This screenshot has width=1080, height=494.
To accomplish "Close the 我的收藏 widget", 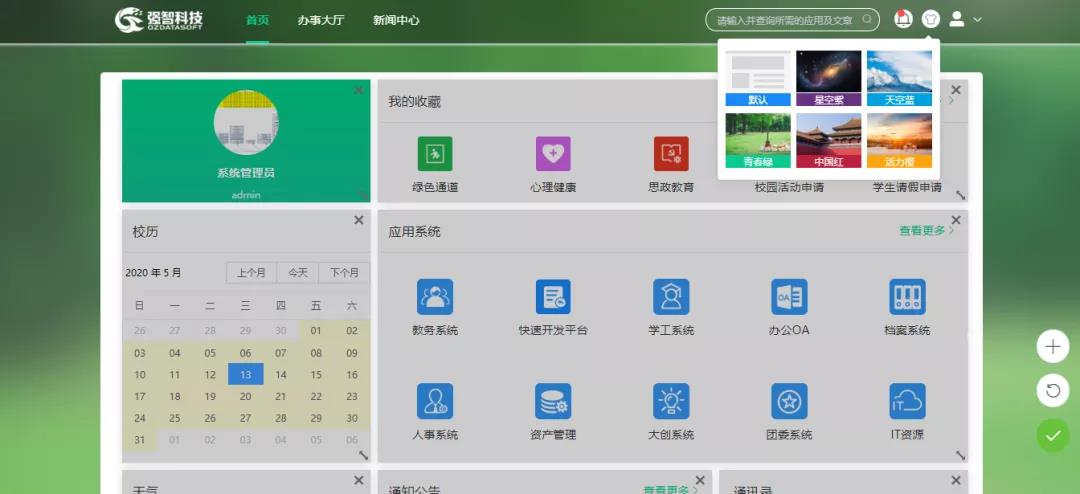I will (x=955, y=90).
